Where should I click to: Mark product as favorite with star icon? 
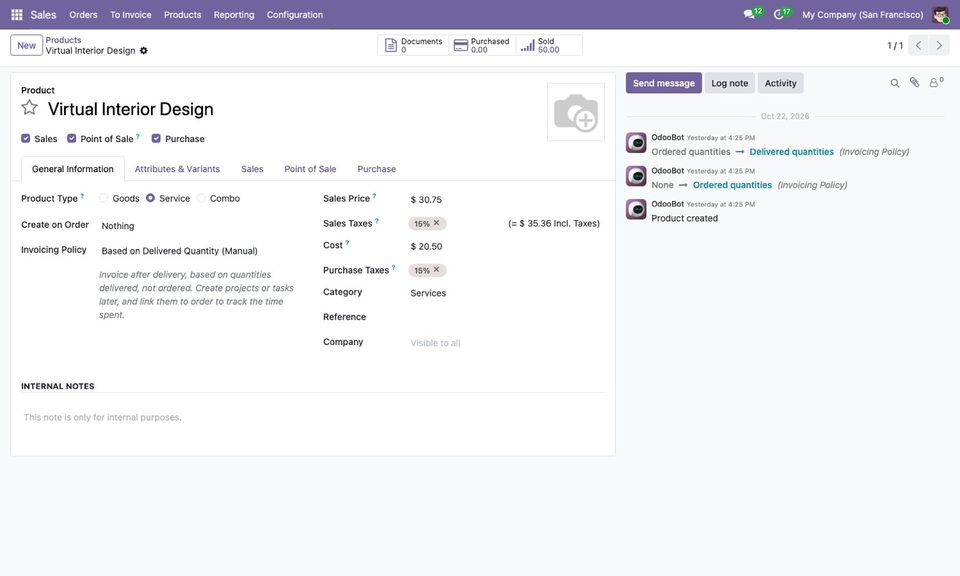click(x=29, y=108)
